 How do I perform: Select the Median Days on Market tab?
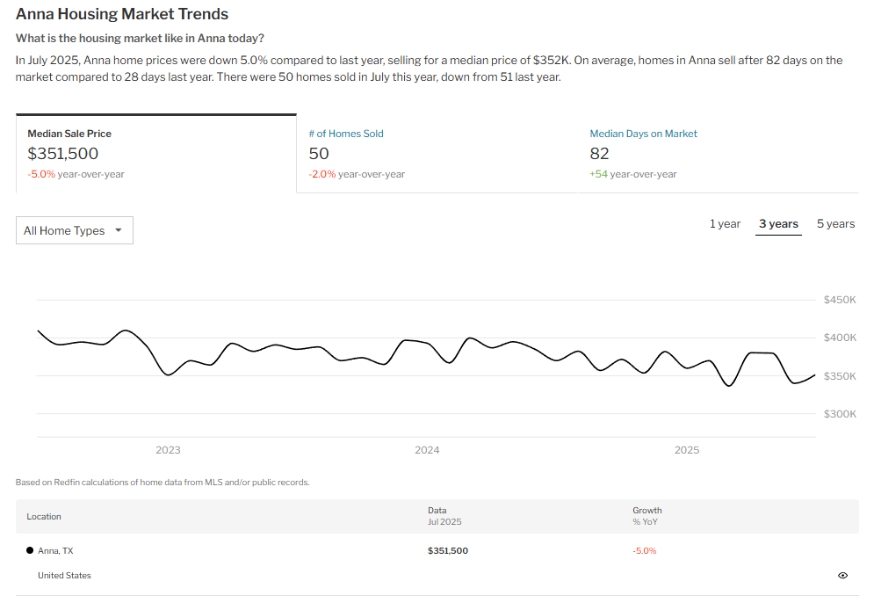click(643, 133)
